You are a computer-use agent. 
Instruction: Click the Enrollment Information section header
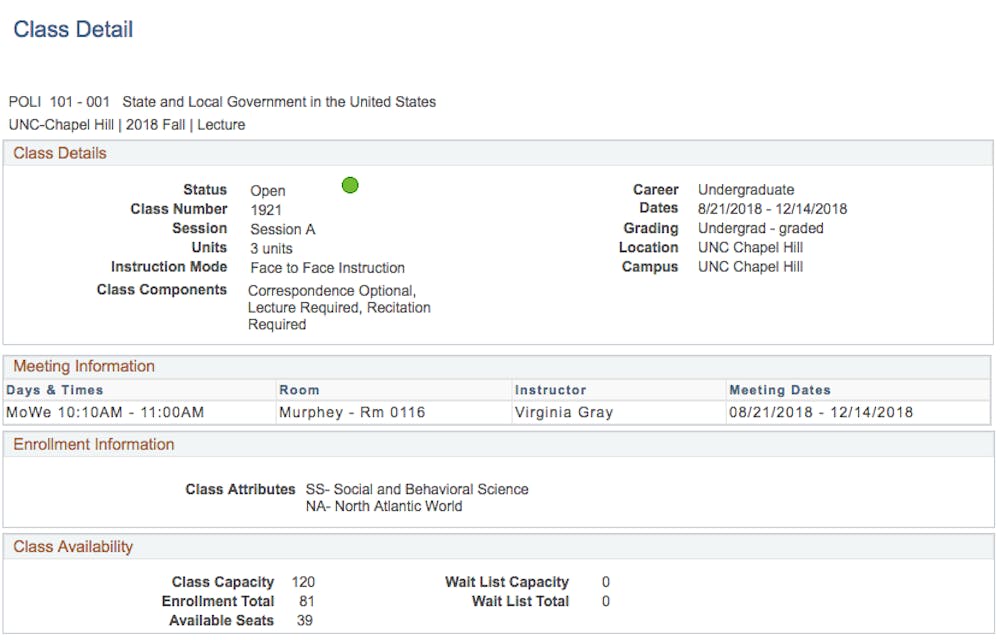94,444
